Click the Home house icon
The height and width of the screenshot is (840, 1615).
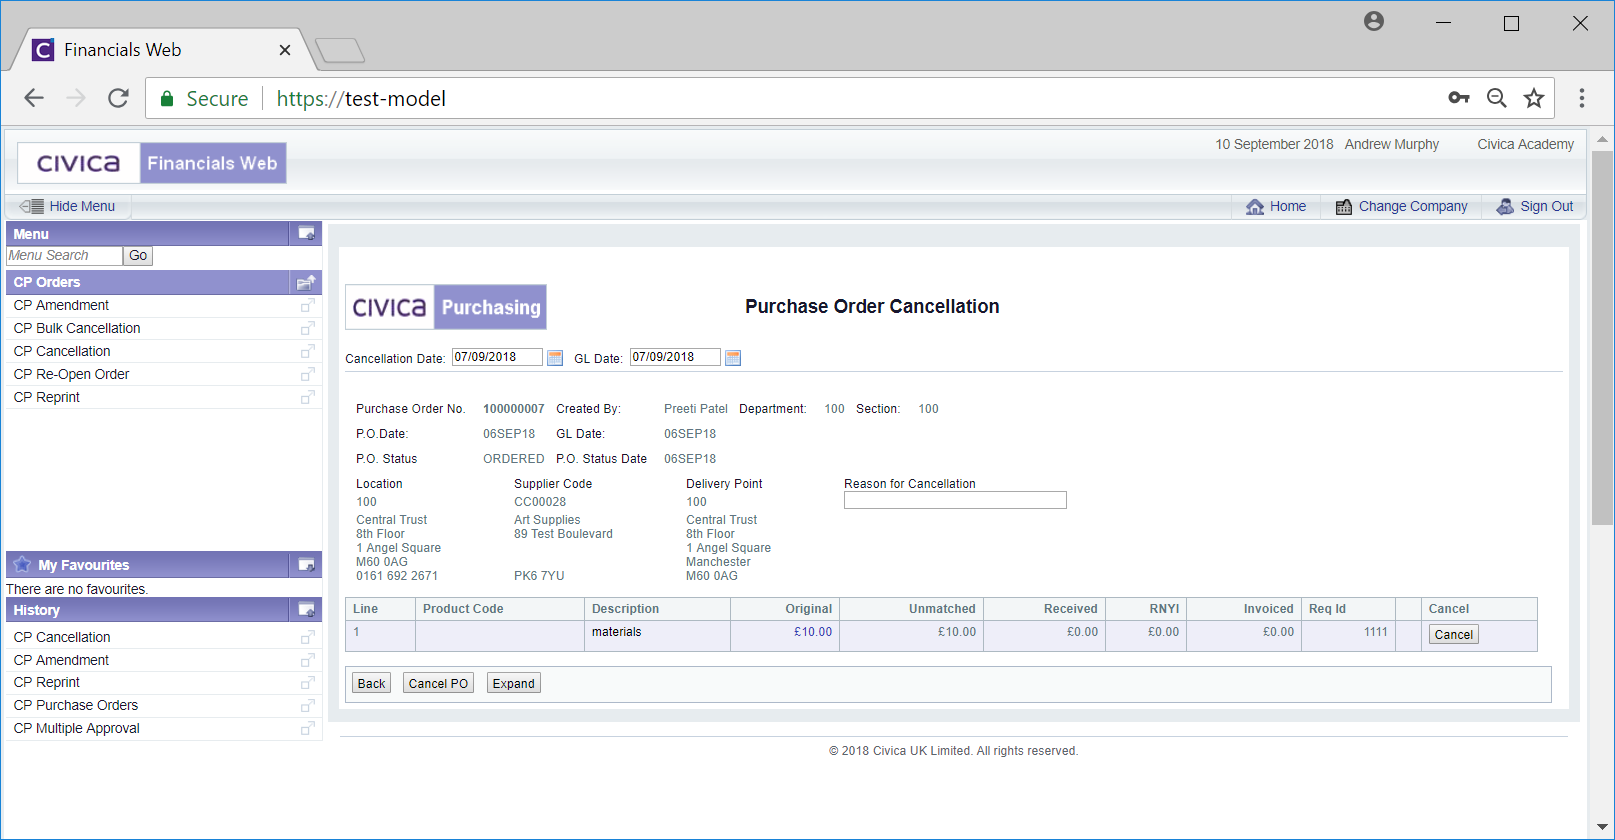pyautogui.click(x=1255, y=207)
